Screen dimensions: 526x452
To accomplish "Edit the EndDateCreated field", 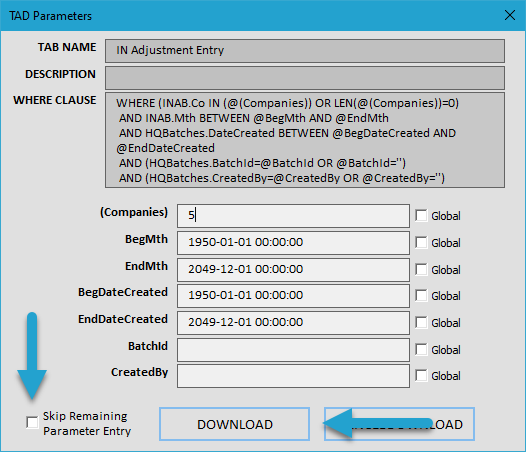I will 293,322.
